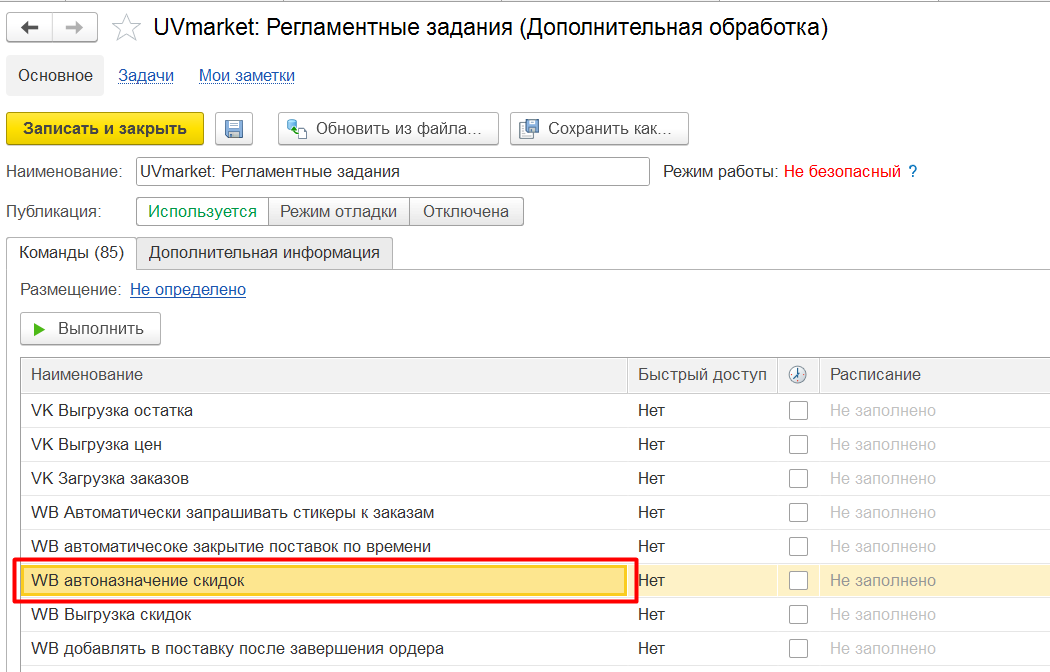Add form to favorites with star icon

pyautogui.click(x=126, y=28)
